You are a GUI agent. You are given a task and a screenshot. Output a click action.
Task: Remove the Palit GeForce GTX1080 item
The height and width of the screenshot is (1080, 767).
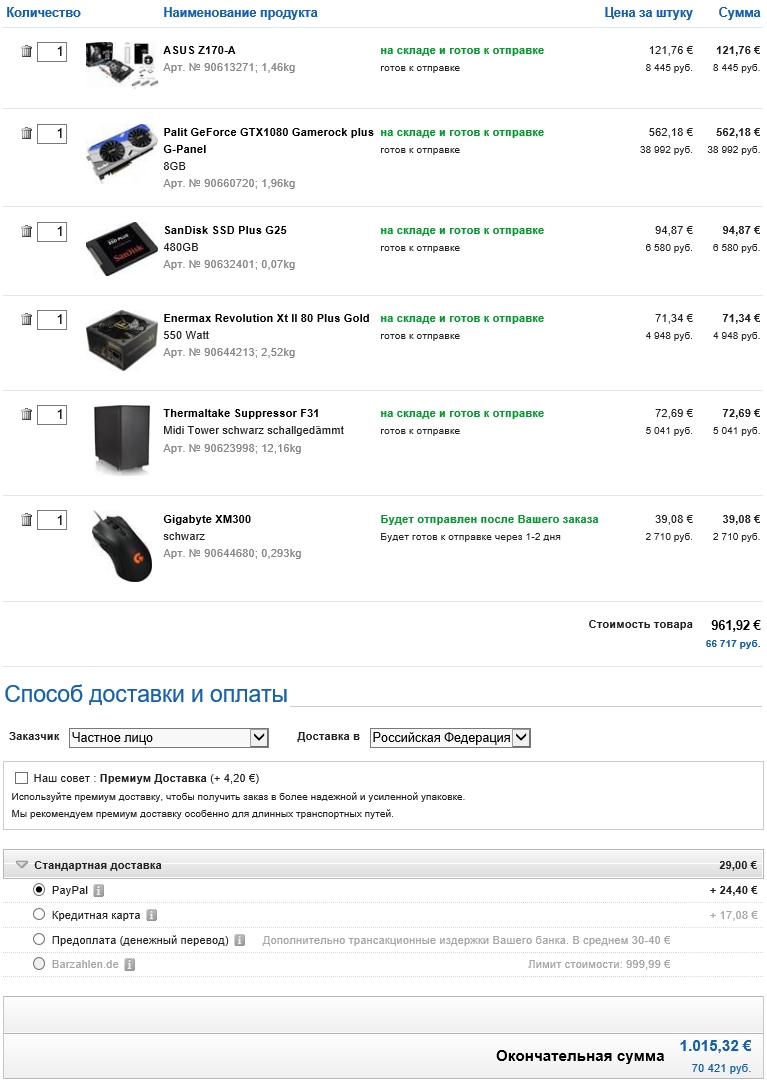[x=26, y=133]
